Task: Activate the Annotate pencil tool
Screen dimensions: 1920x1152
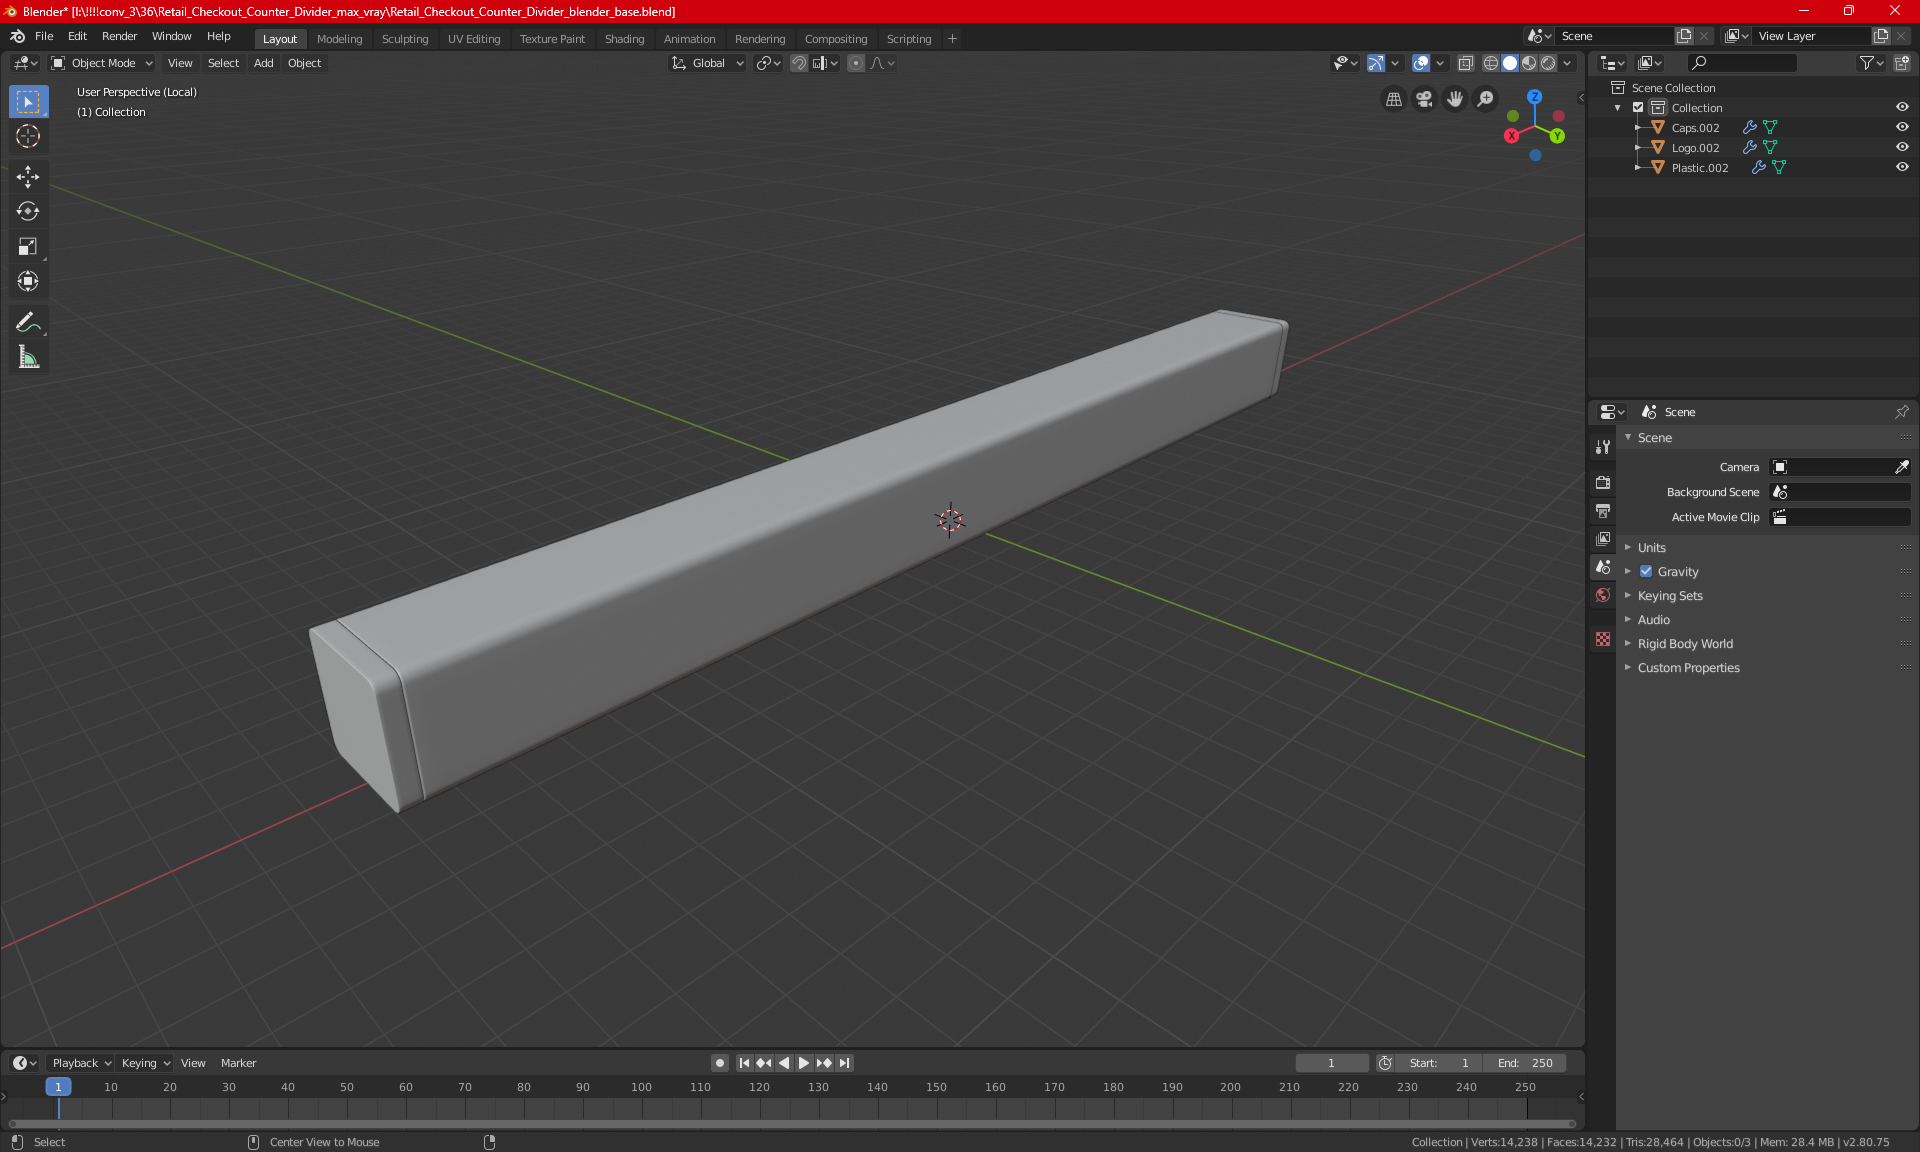Action: (28, 322)
